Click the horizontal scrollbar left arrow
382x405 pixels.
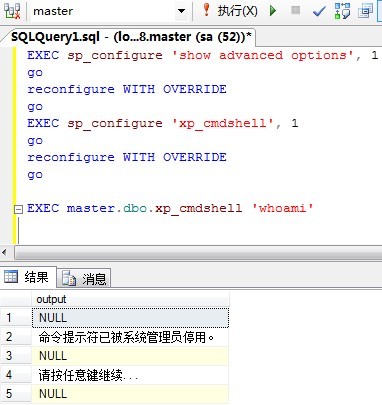(x=4, y=253)
